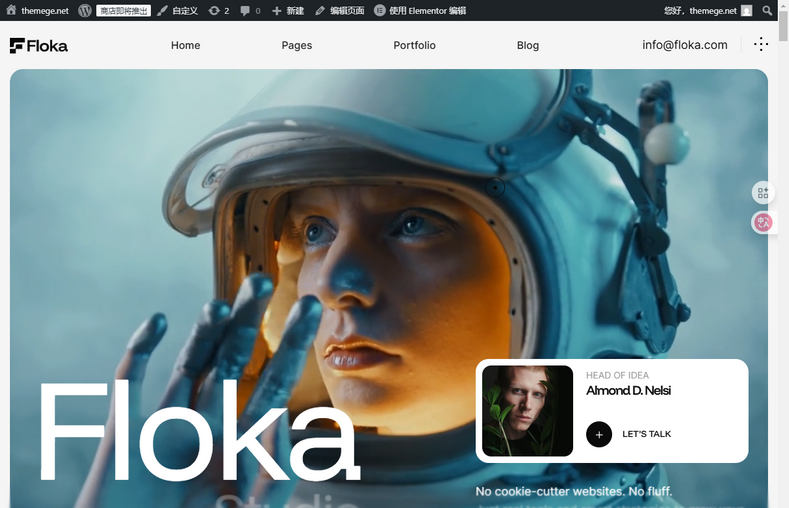Click the New (新建) plus item

pos(288,11)
